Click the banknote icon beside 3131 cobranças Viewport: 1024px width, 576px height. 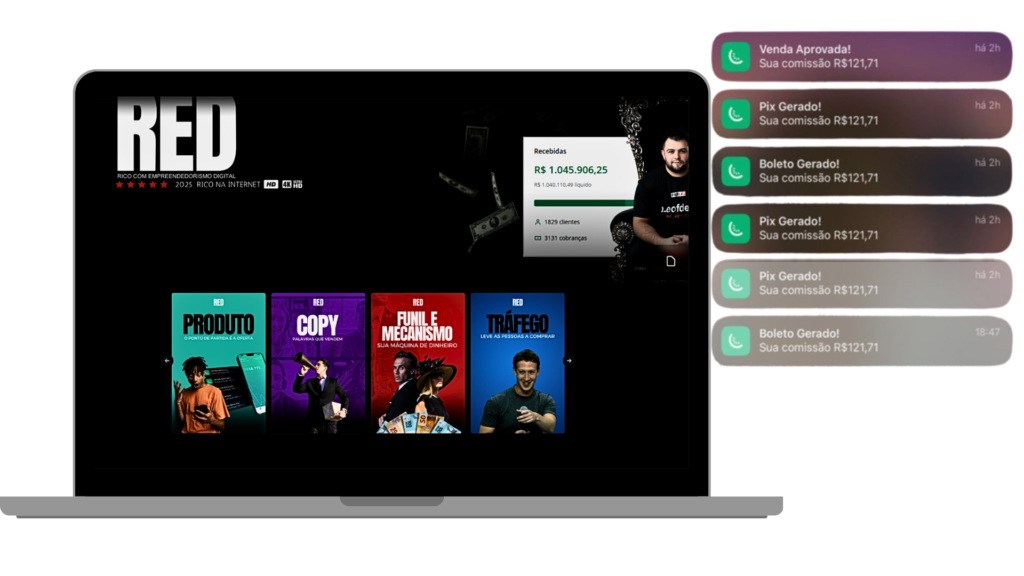[537, 238]
